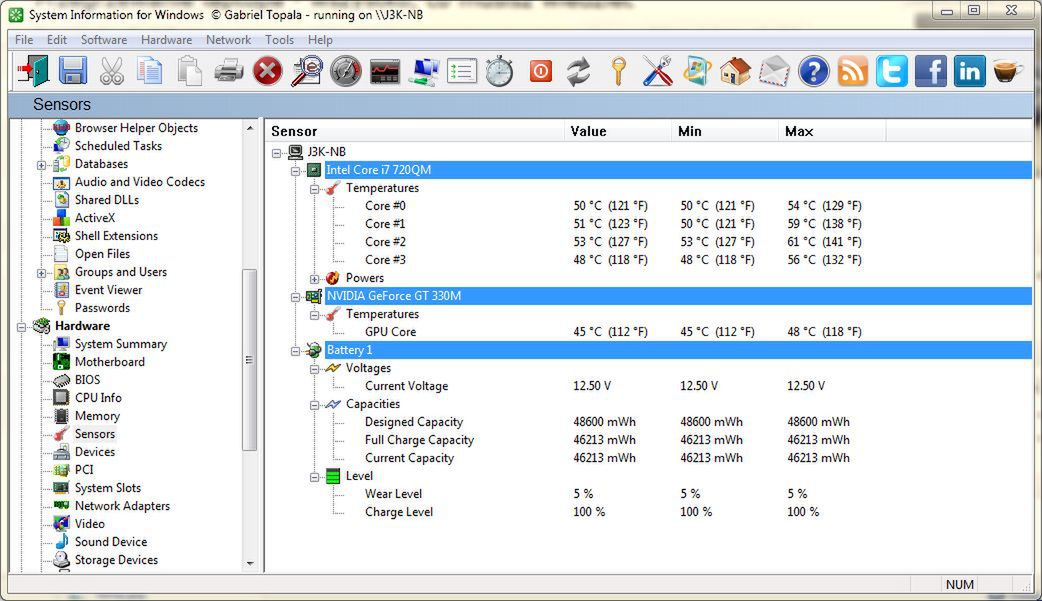Image resolution: width=1042 pixels, height=601 pixels.
Task: Click the networked computers toolbar icon
Action: pyautogui.click(x=424, y=71)
